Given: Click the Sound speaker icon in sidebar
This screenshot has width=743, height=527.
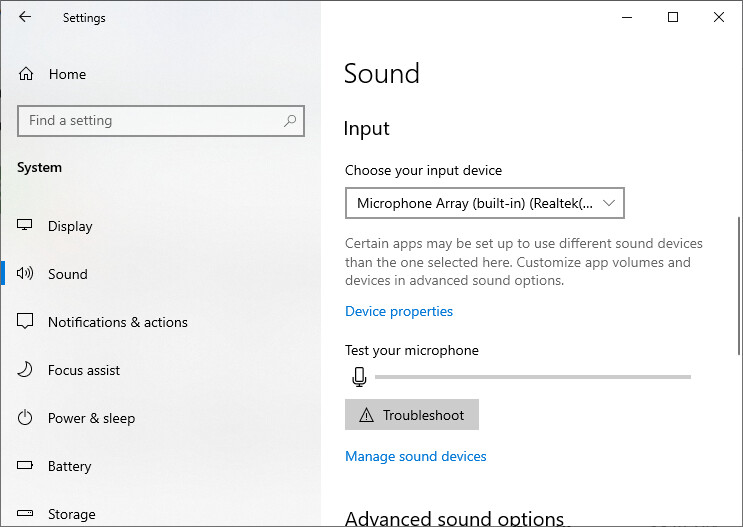Looking at the screenshot, I should point(25,273).
